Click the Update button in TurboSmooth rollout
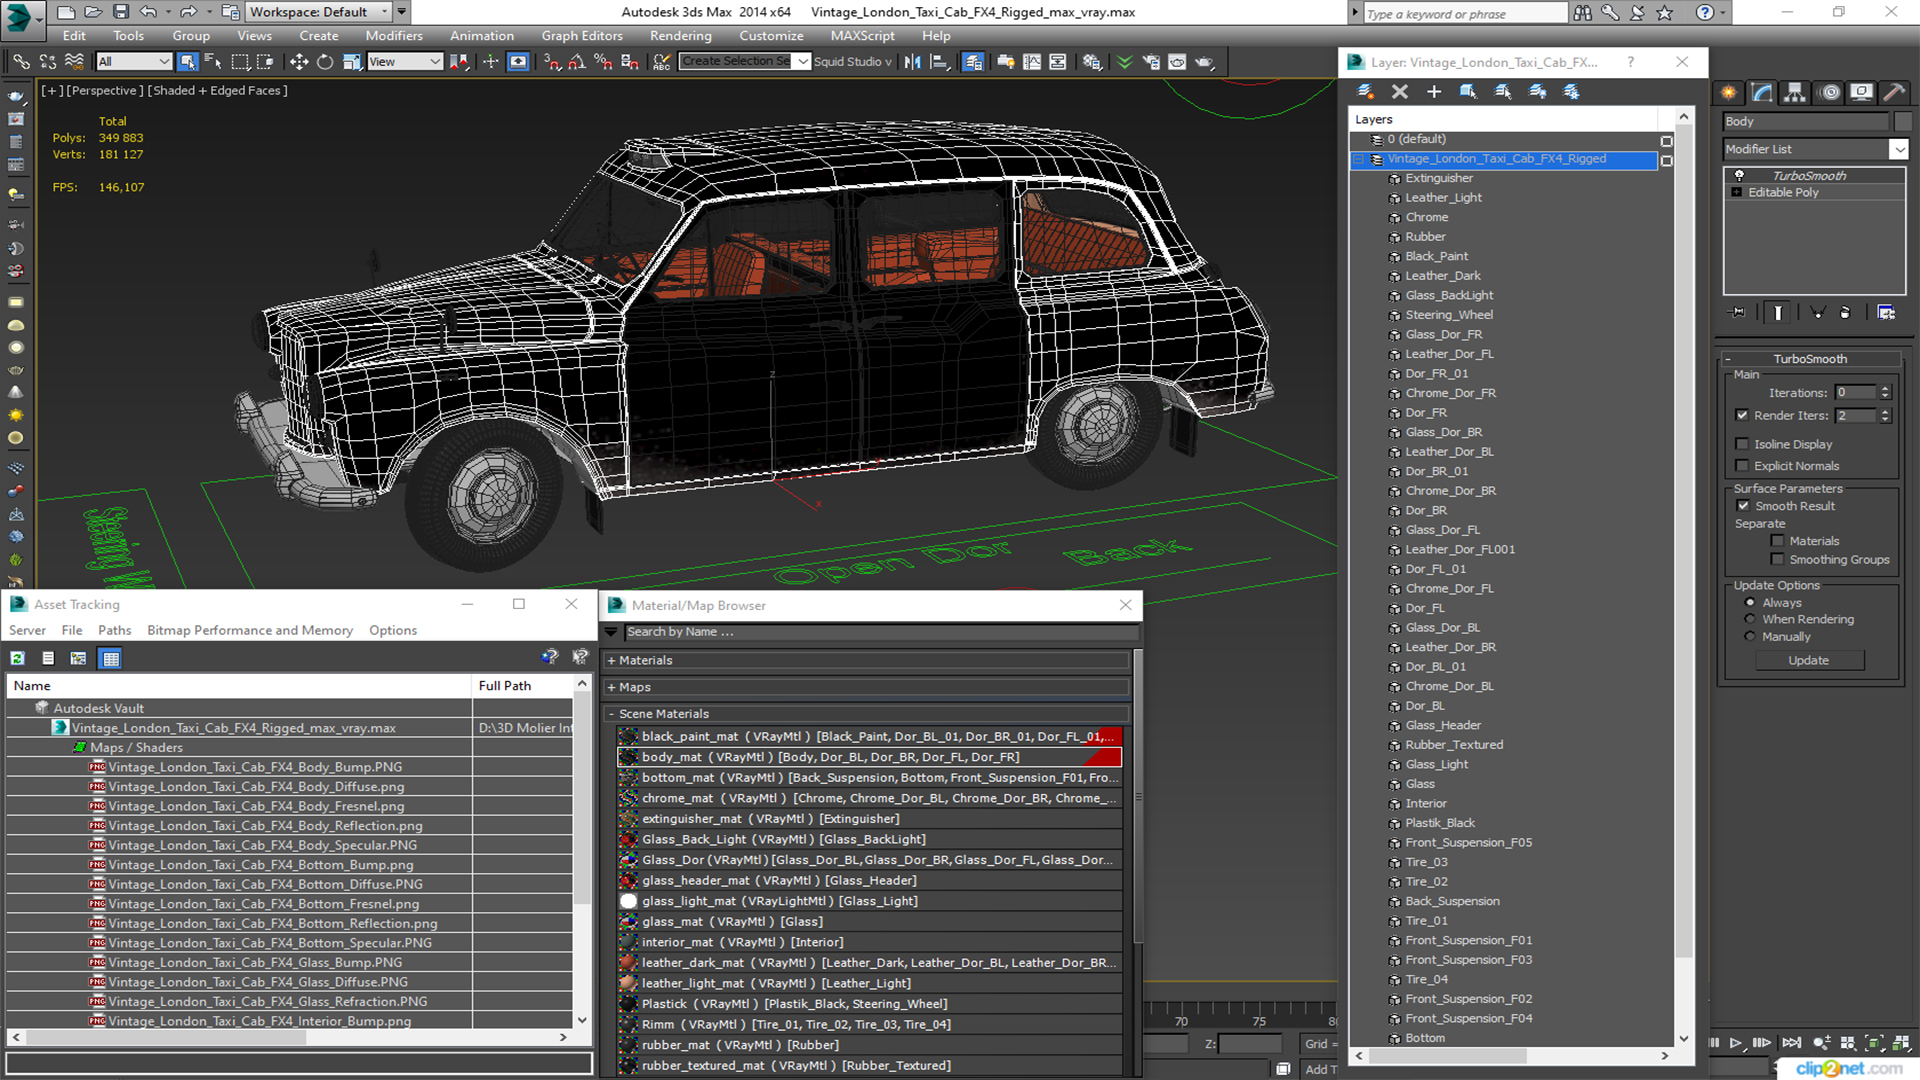 [x=1808, y=660]
